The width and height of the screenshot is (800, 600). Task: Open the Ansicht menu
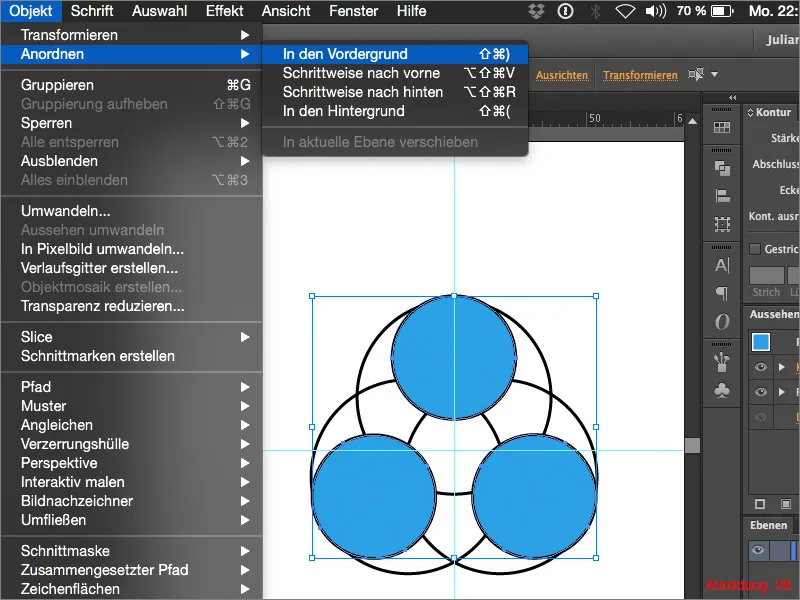[286, 11]
